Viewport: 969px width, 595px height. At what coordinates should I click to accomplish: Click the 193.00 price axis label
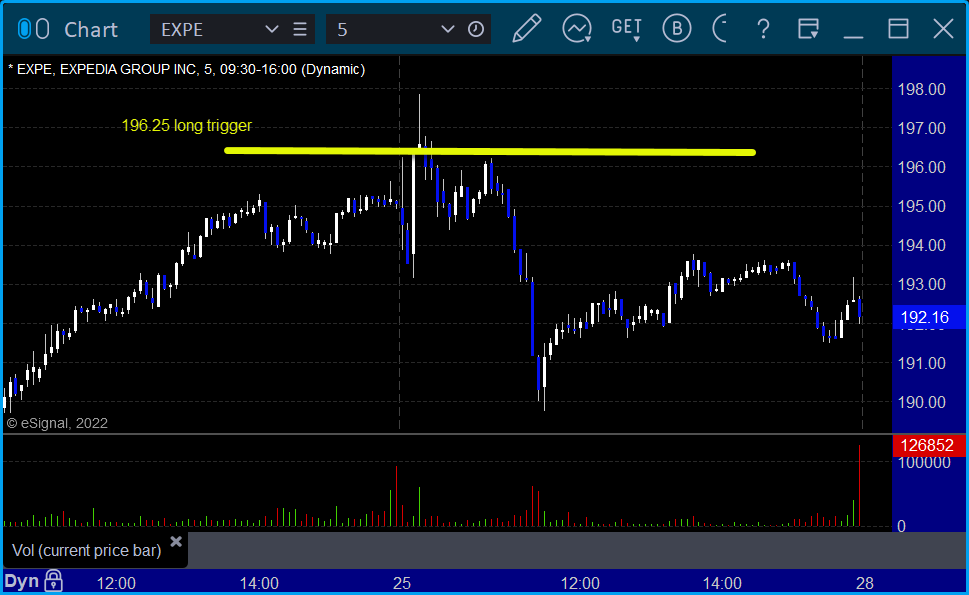[x=921, y=285]
